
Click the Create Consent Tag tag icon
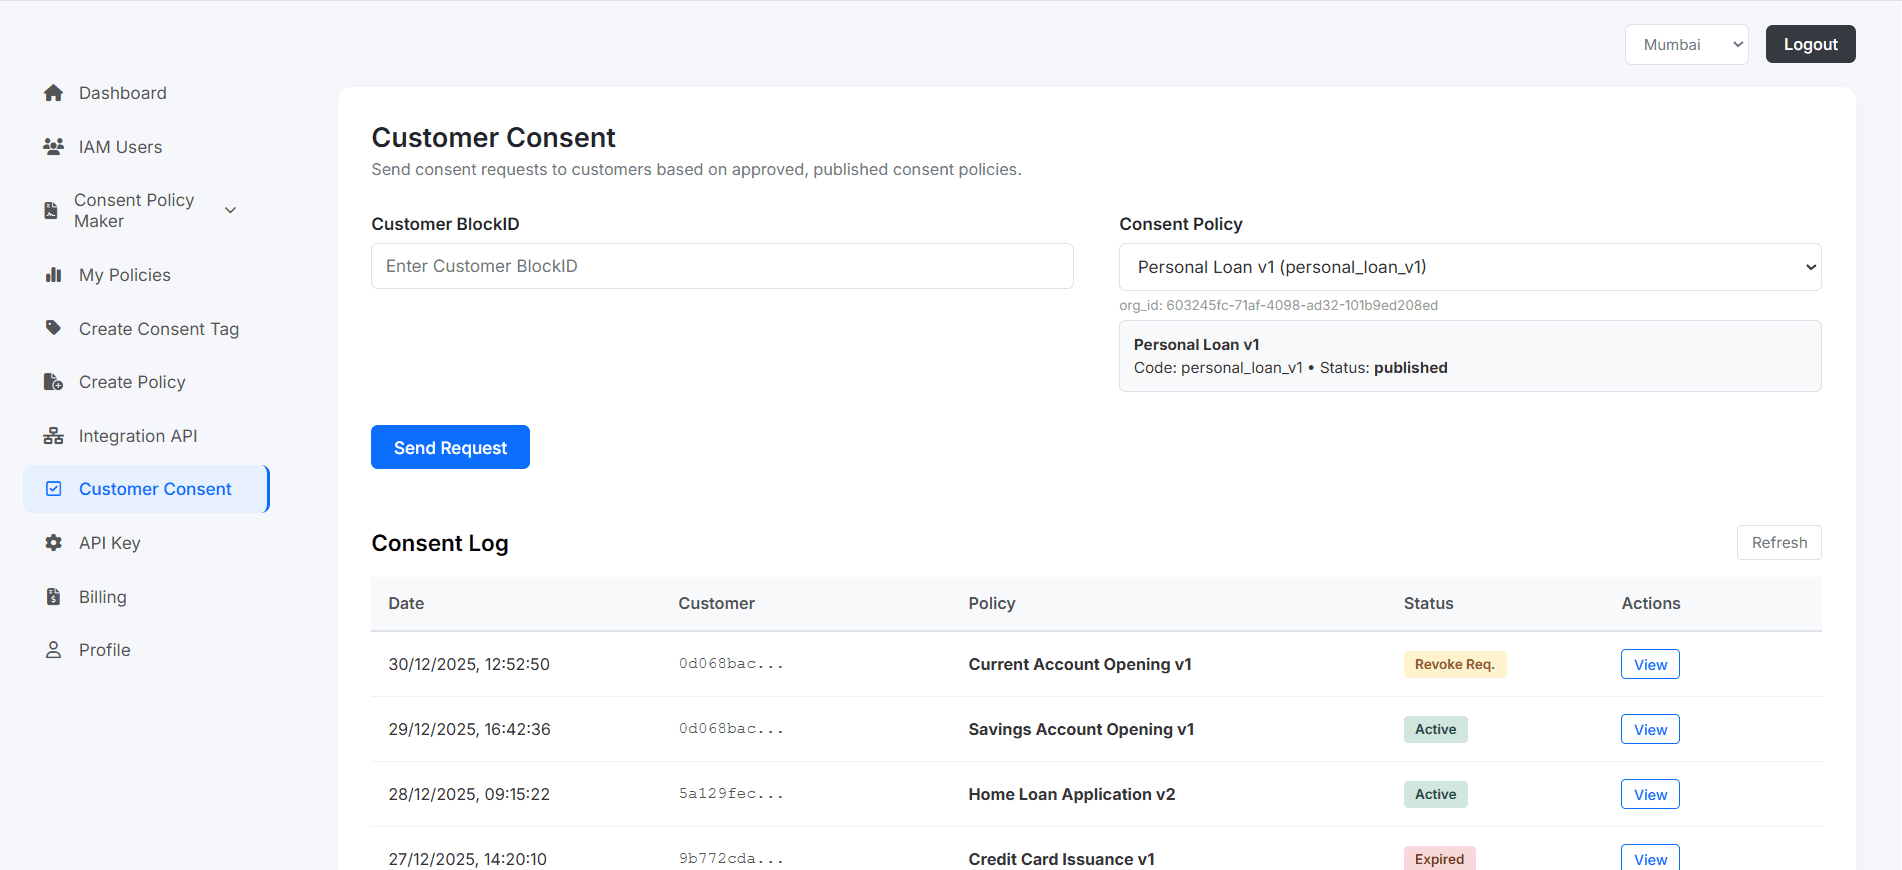[54, 328]
